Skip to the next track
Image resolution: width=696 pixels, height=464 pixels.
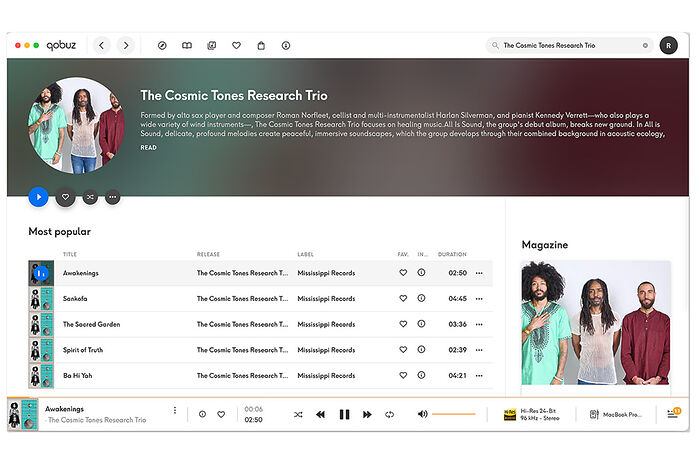tap(367, 414)
